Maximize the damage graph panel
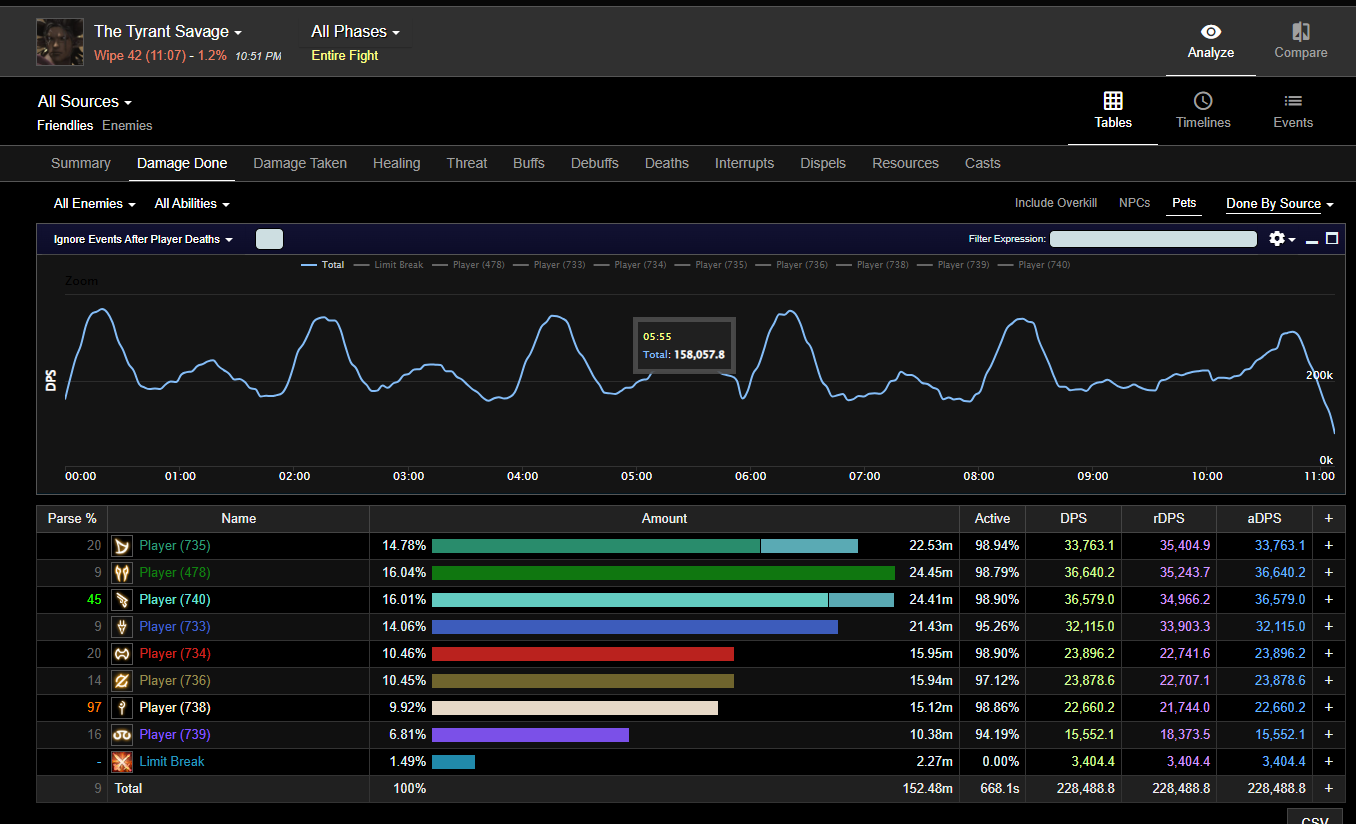Image resolution: width=1356 pixels, height=824 pixels. [x=1332, y=239]
